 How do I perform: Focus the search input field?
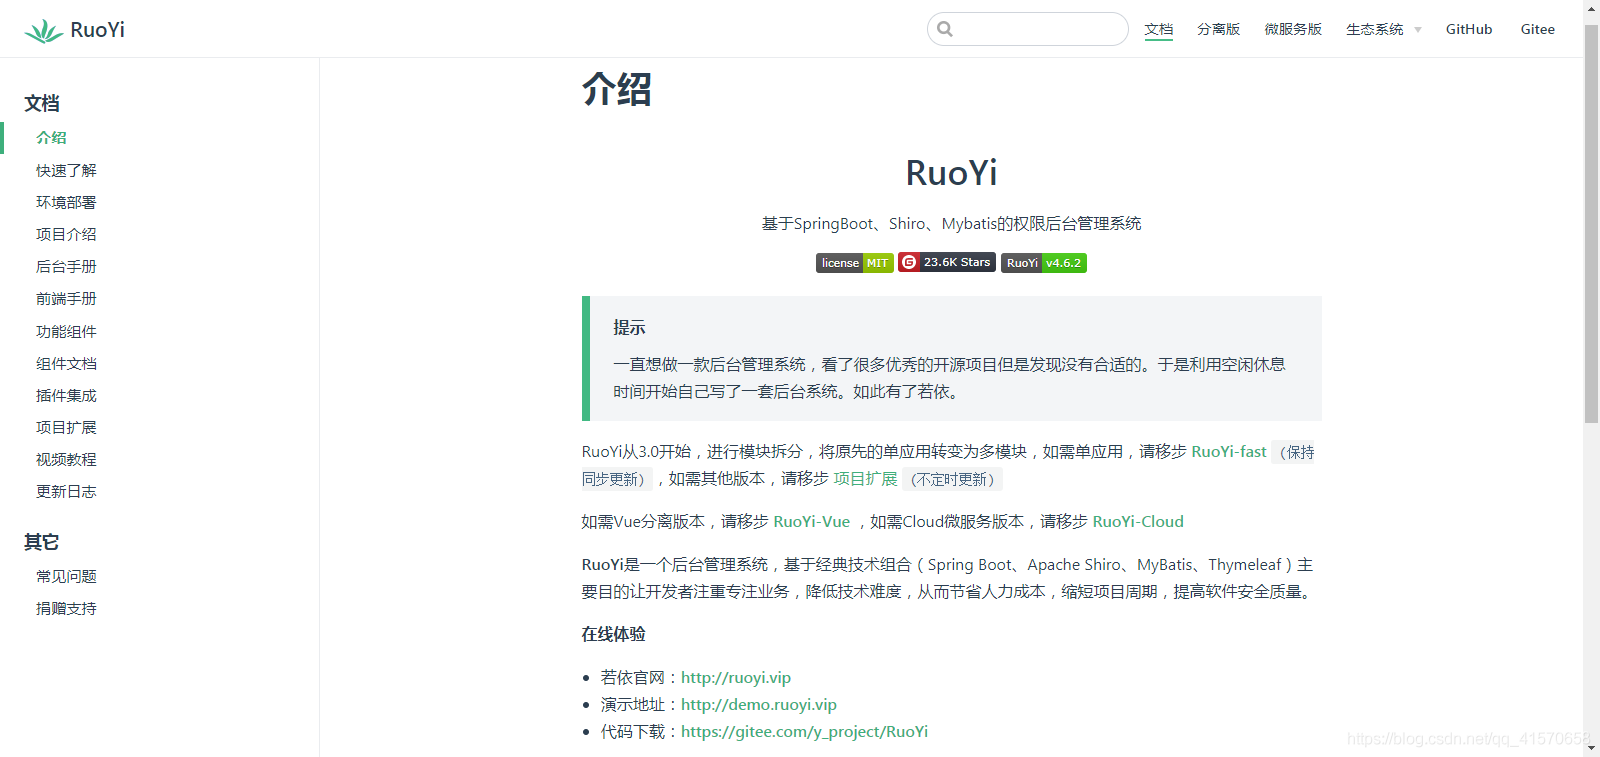[1028, 29]
